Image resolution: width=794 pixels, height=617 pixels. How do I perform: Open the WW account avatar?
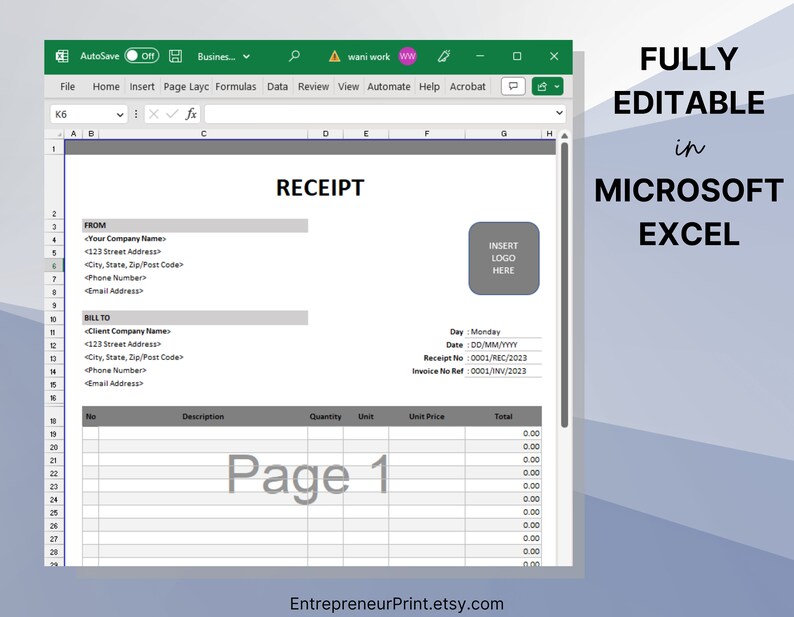408,56
